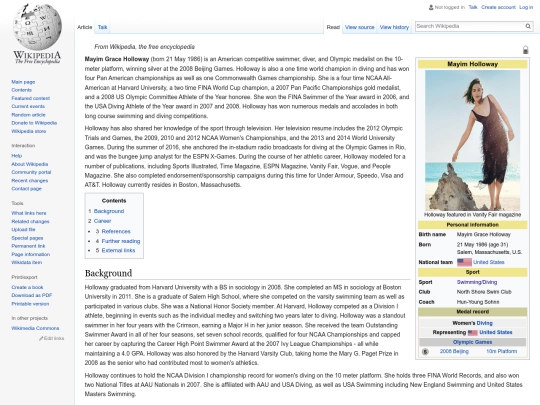The height and width of the screenshot is (405, 540).
Task: Jump to External links in contents
Action: click(118, 250)
